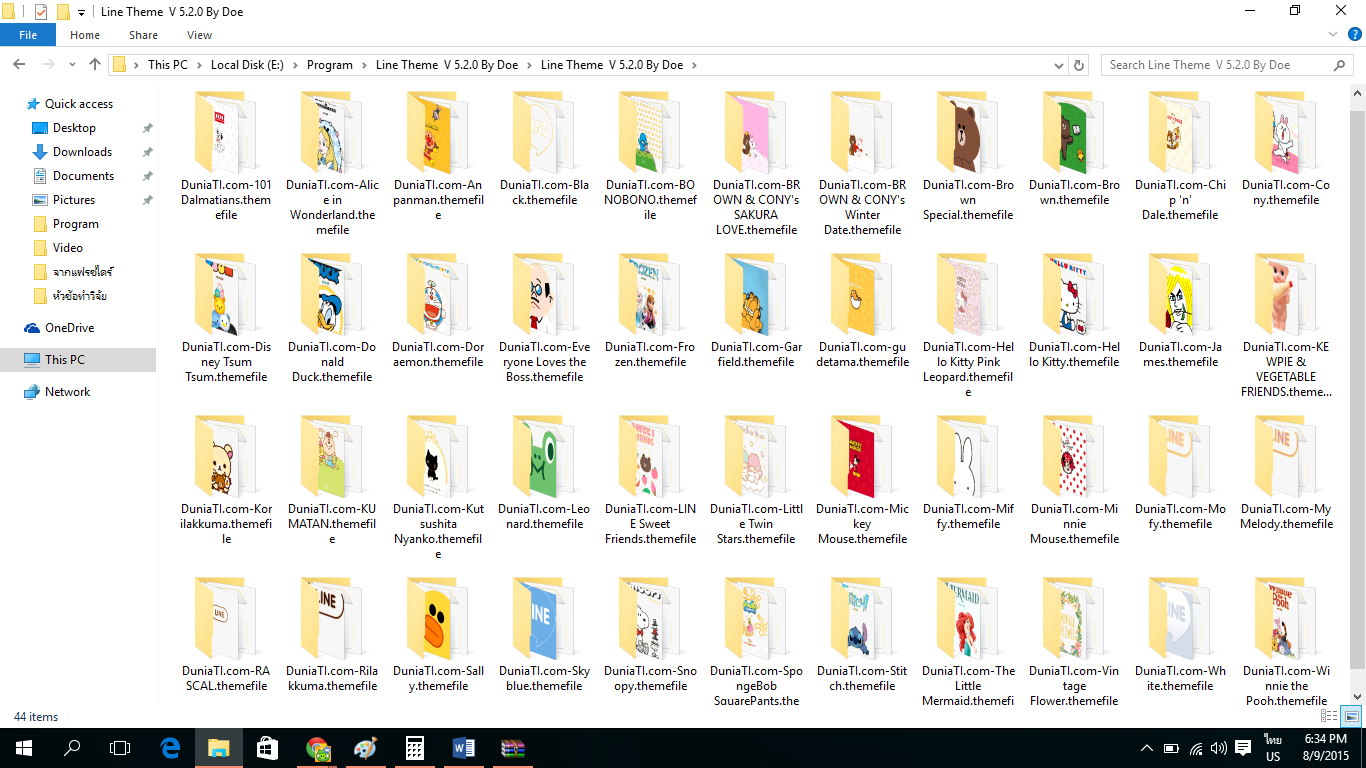Open Calculator from the taskbar
The height and width of the screenshot is (768, 1366).
point(415,748)
